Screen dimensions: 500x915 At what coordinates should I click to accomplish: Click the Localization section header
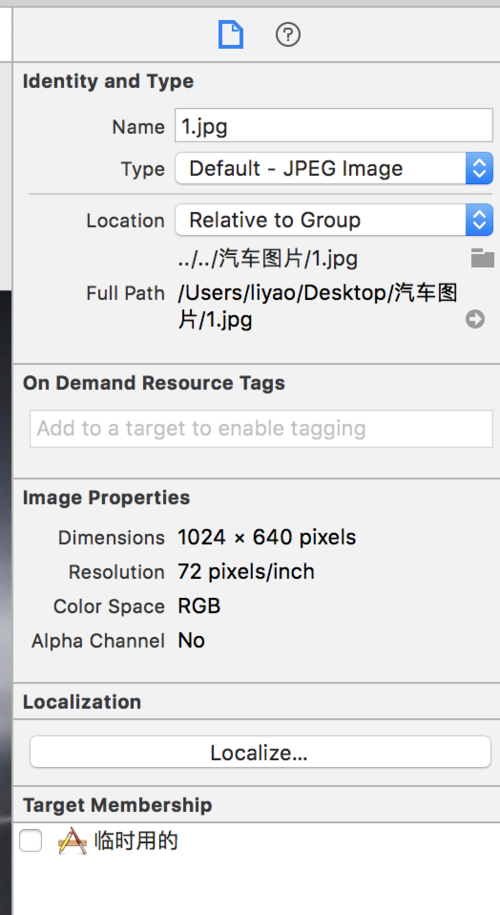click(x=82, y=701)
